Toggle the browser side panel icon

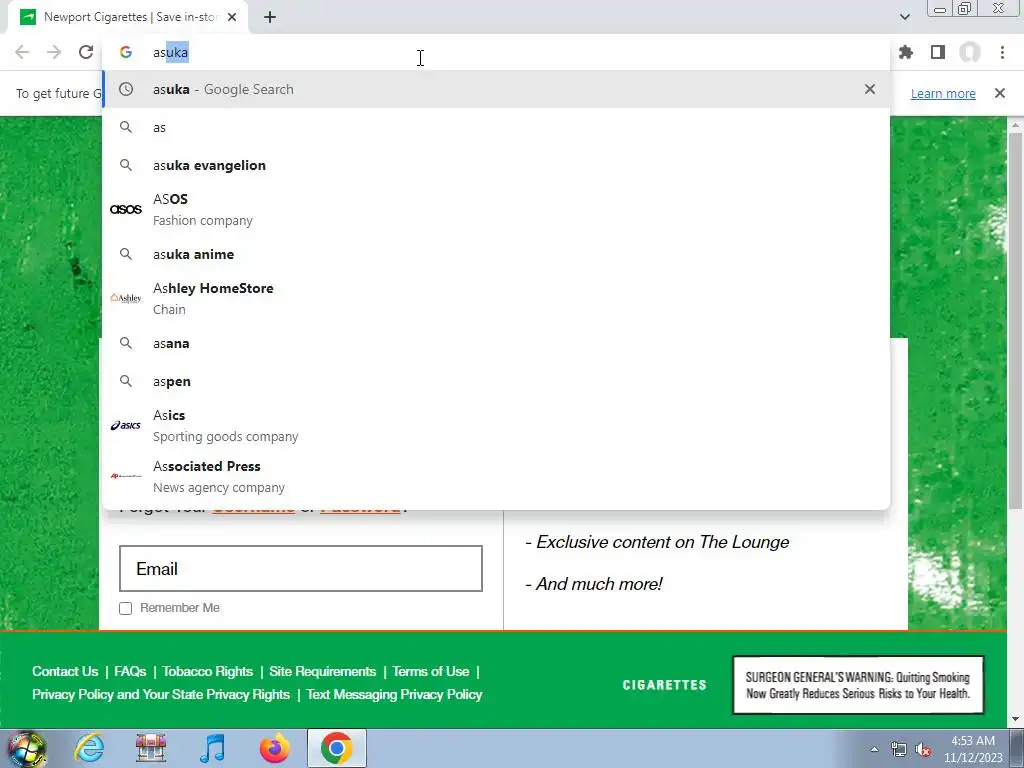(x=938, y=52)
